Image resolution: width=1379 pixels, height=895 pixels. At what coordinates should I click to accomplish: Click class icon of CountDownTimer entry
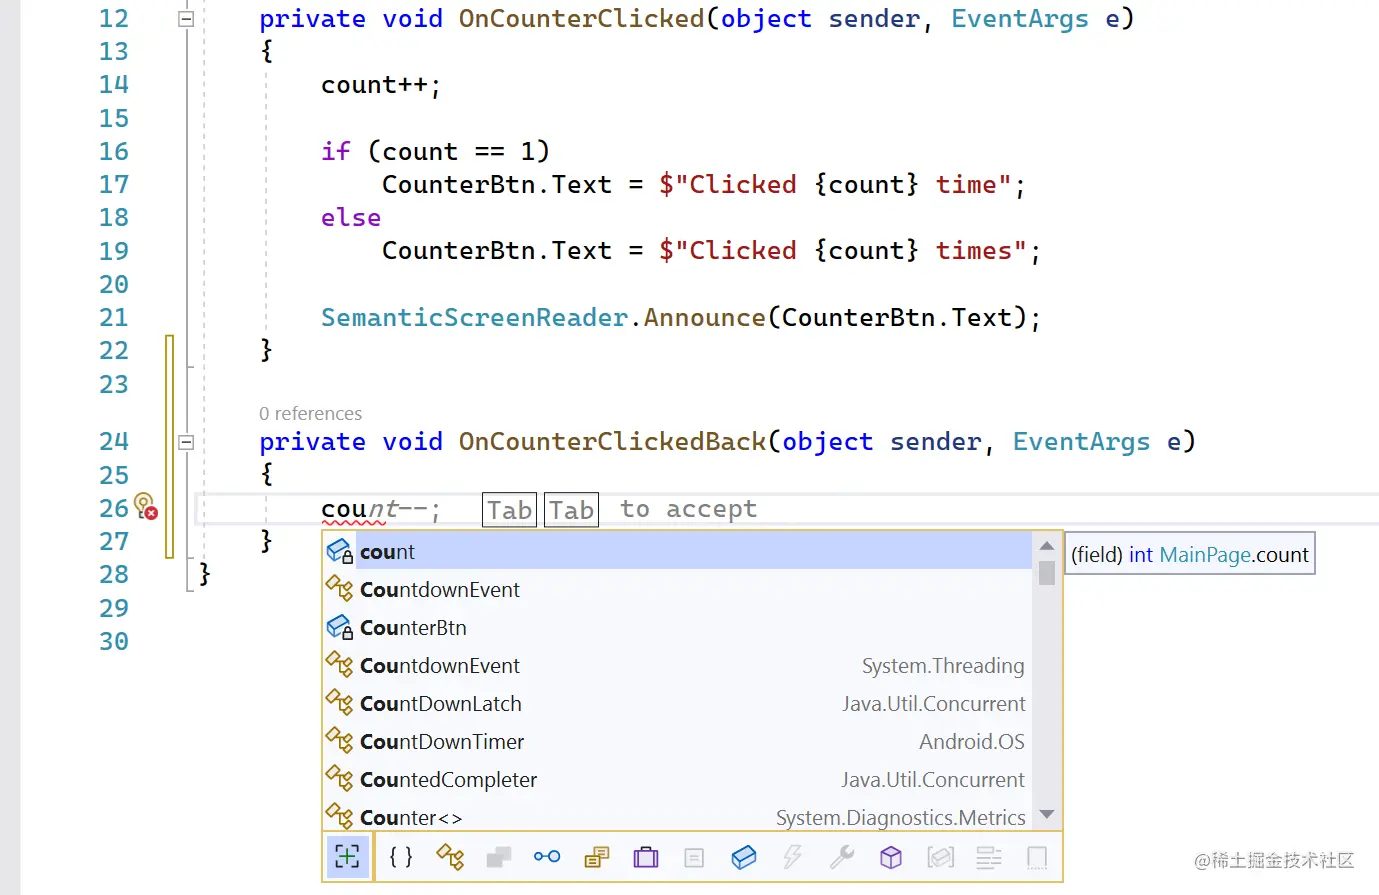(x=340, y=741)
